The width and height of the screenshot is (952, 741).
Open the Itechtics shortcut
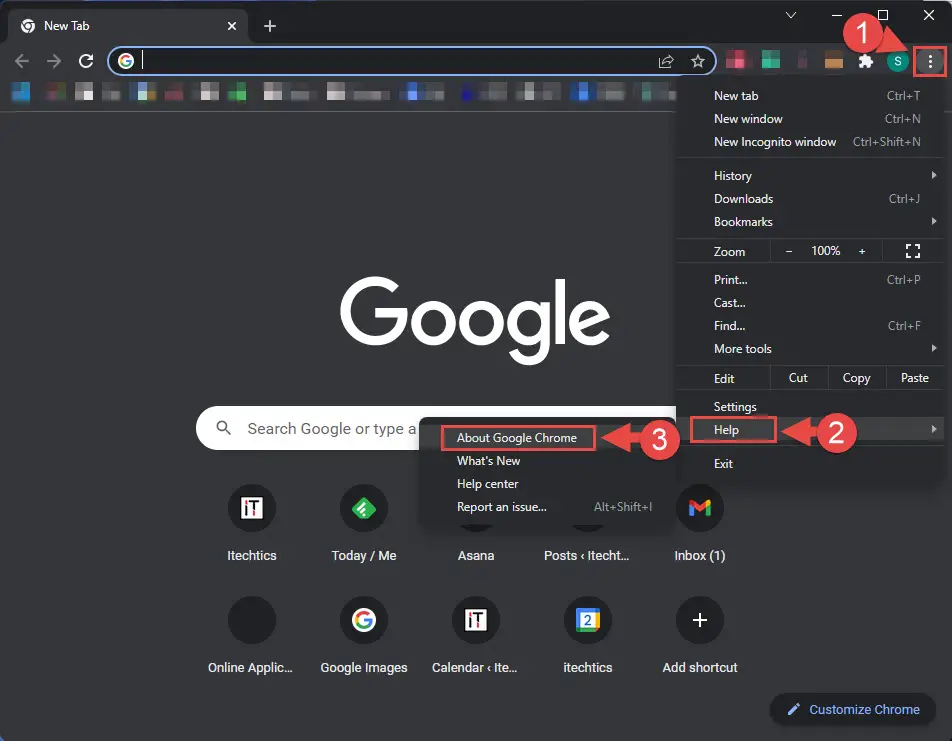pyautogui.click(x=251, y=522)
